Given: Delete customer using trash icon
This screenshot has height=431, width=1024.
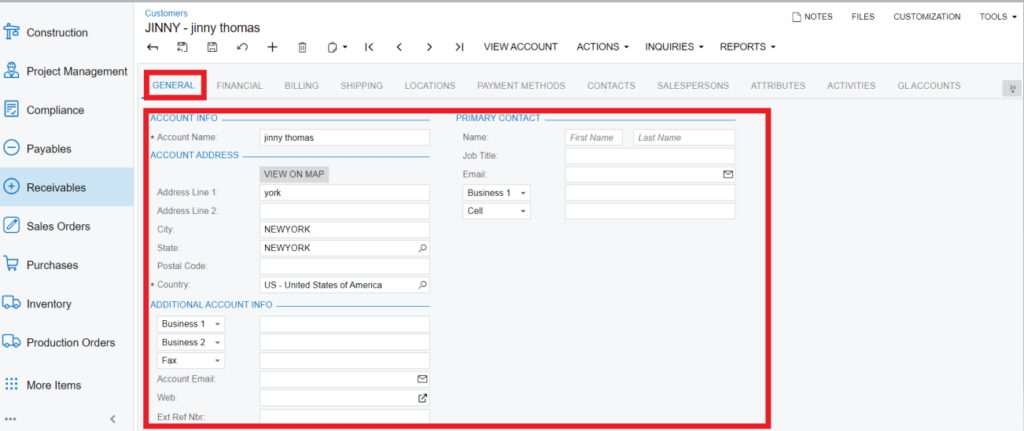Looking at the screenshot, I should [x=302, y=47].
